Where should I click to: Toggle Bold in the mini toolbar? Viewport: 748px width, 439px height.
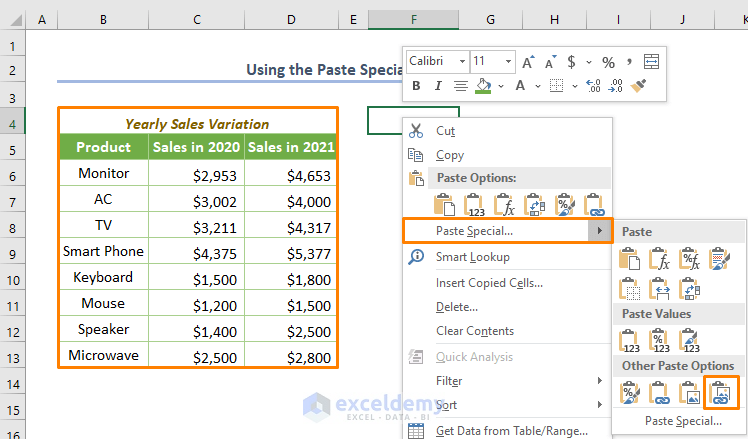pyautogui.click(x=417, y=86)
